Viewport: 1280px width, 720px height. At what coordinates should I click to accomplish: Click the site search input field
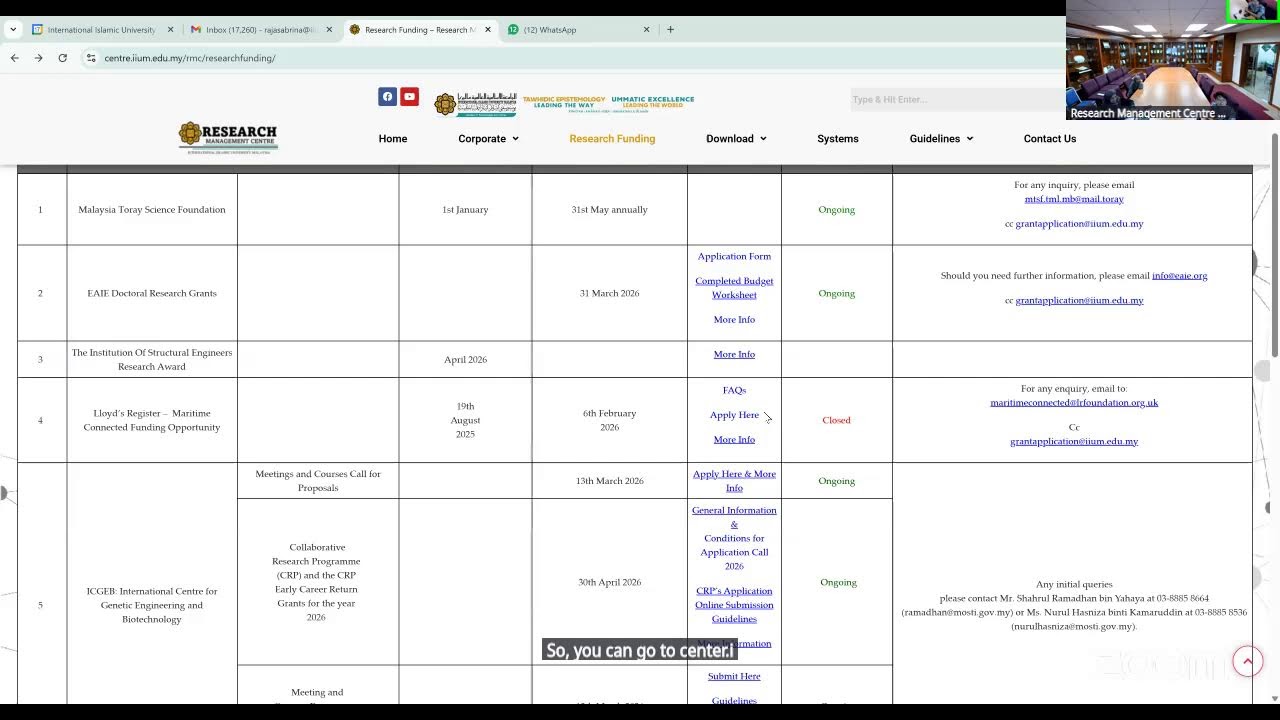[x=958, y=99]
